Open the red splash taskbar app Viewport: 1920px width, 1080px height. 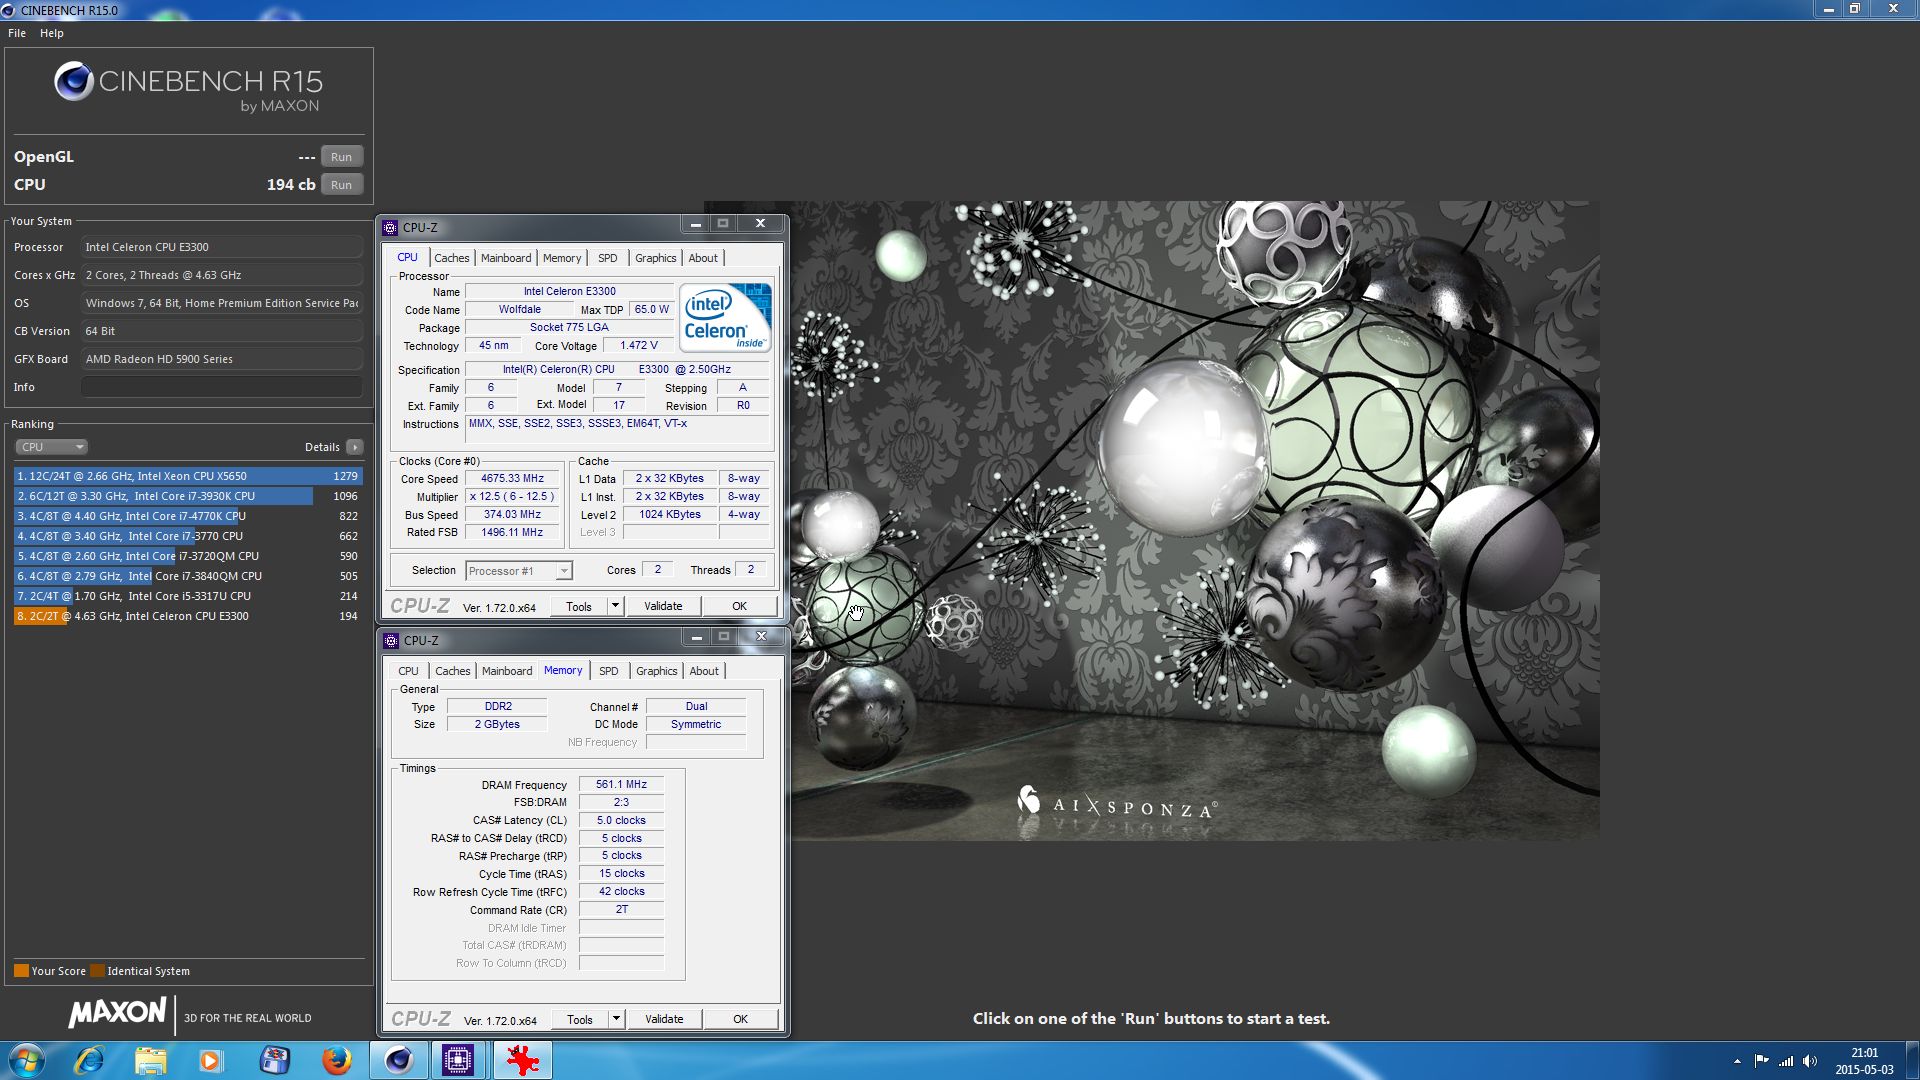coord(522,1060)
